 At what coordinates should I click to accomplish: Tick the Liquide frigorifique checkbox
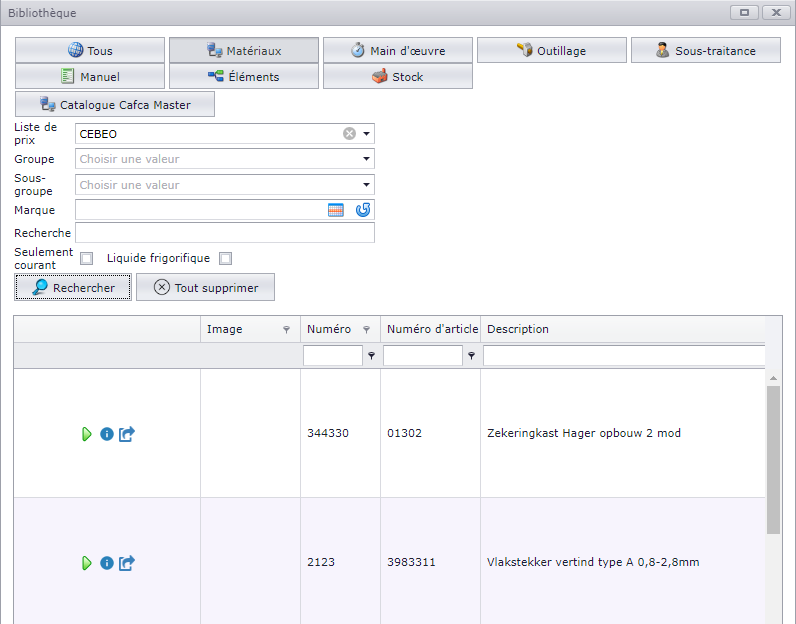[226, 258]
